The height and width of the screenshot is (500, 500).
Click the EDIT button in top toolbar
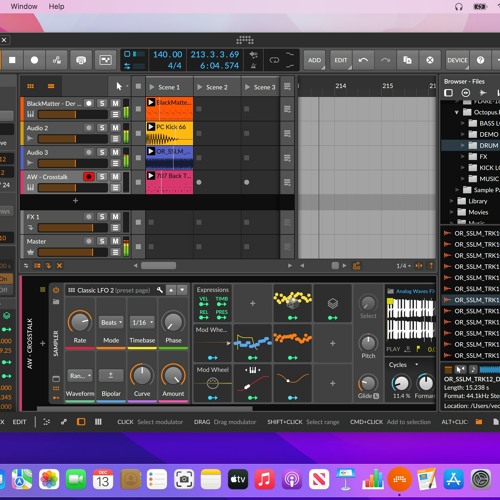[x=341, y=60]
